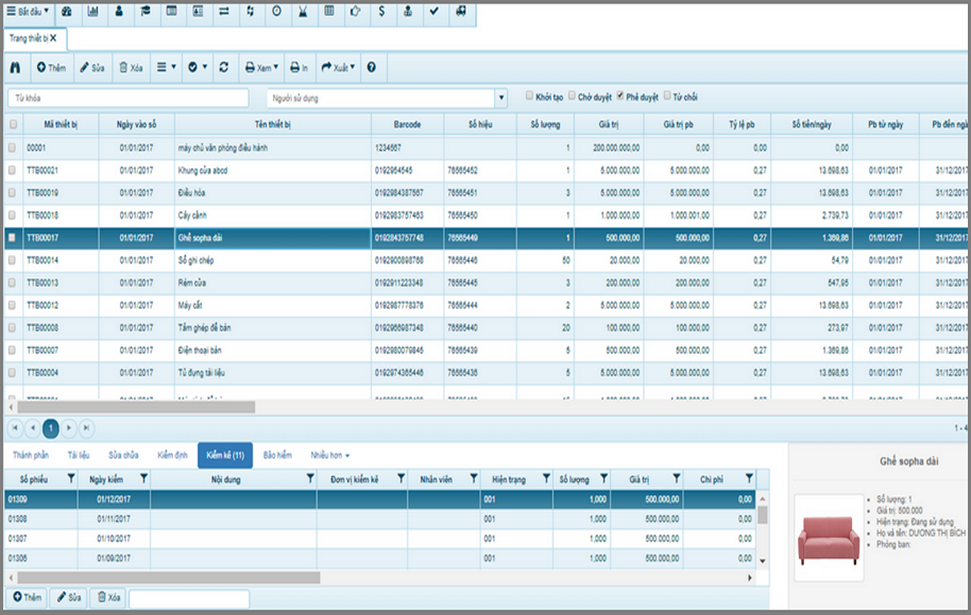Check the row checkbox for device 00001
The width and height of the screenshot is (971, 615).
point(12,148)
